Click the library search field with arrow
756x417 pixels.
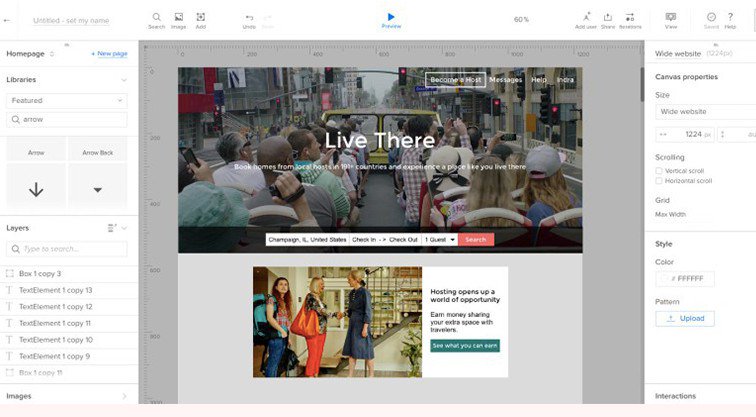(67, 119)
